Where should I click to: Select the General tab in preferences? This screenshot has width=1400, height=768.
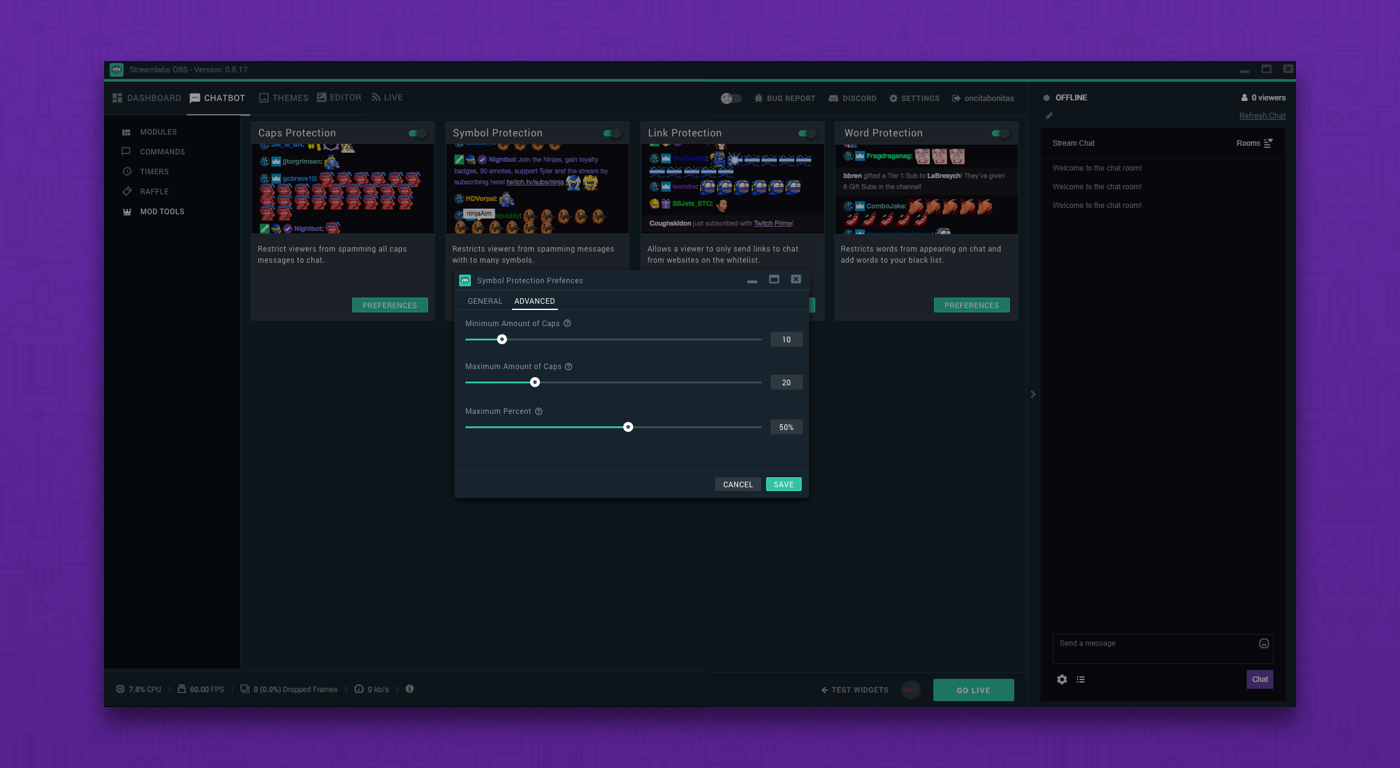[485, 301]
